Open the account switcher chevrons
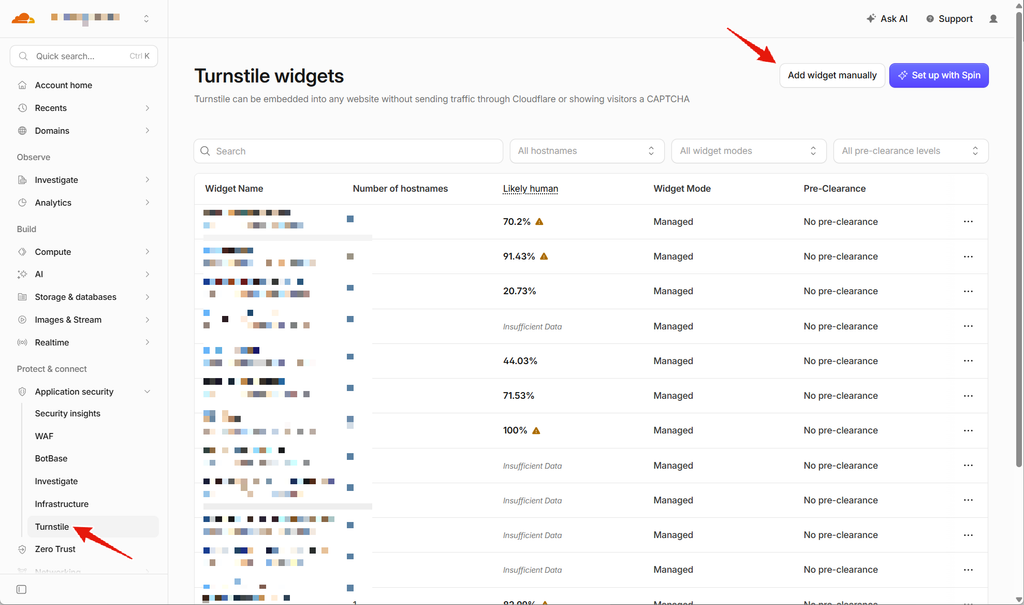 pos(146,19)
